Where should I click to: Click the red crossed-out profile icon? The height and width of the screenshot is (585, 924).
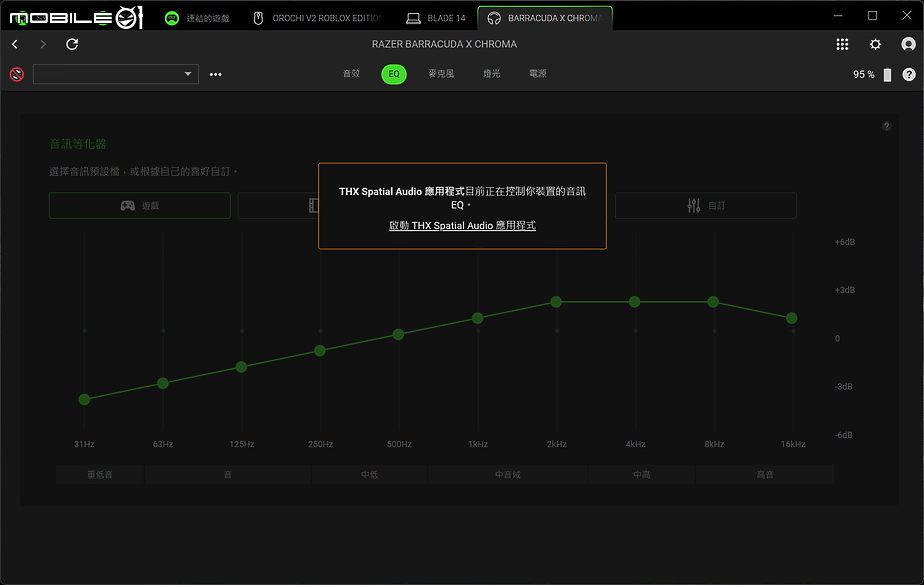pyautogui.click(x=16, y=74)
